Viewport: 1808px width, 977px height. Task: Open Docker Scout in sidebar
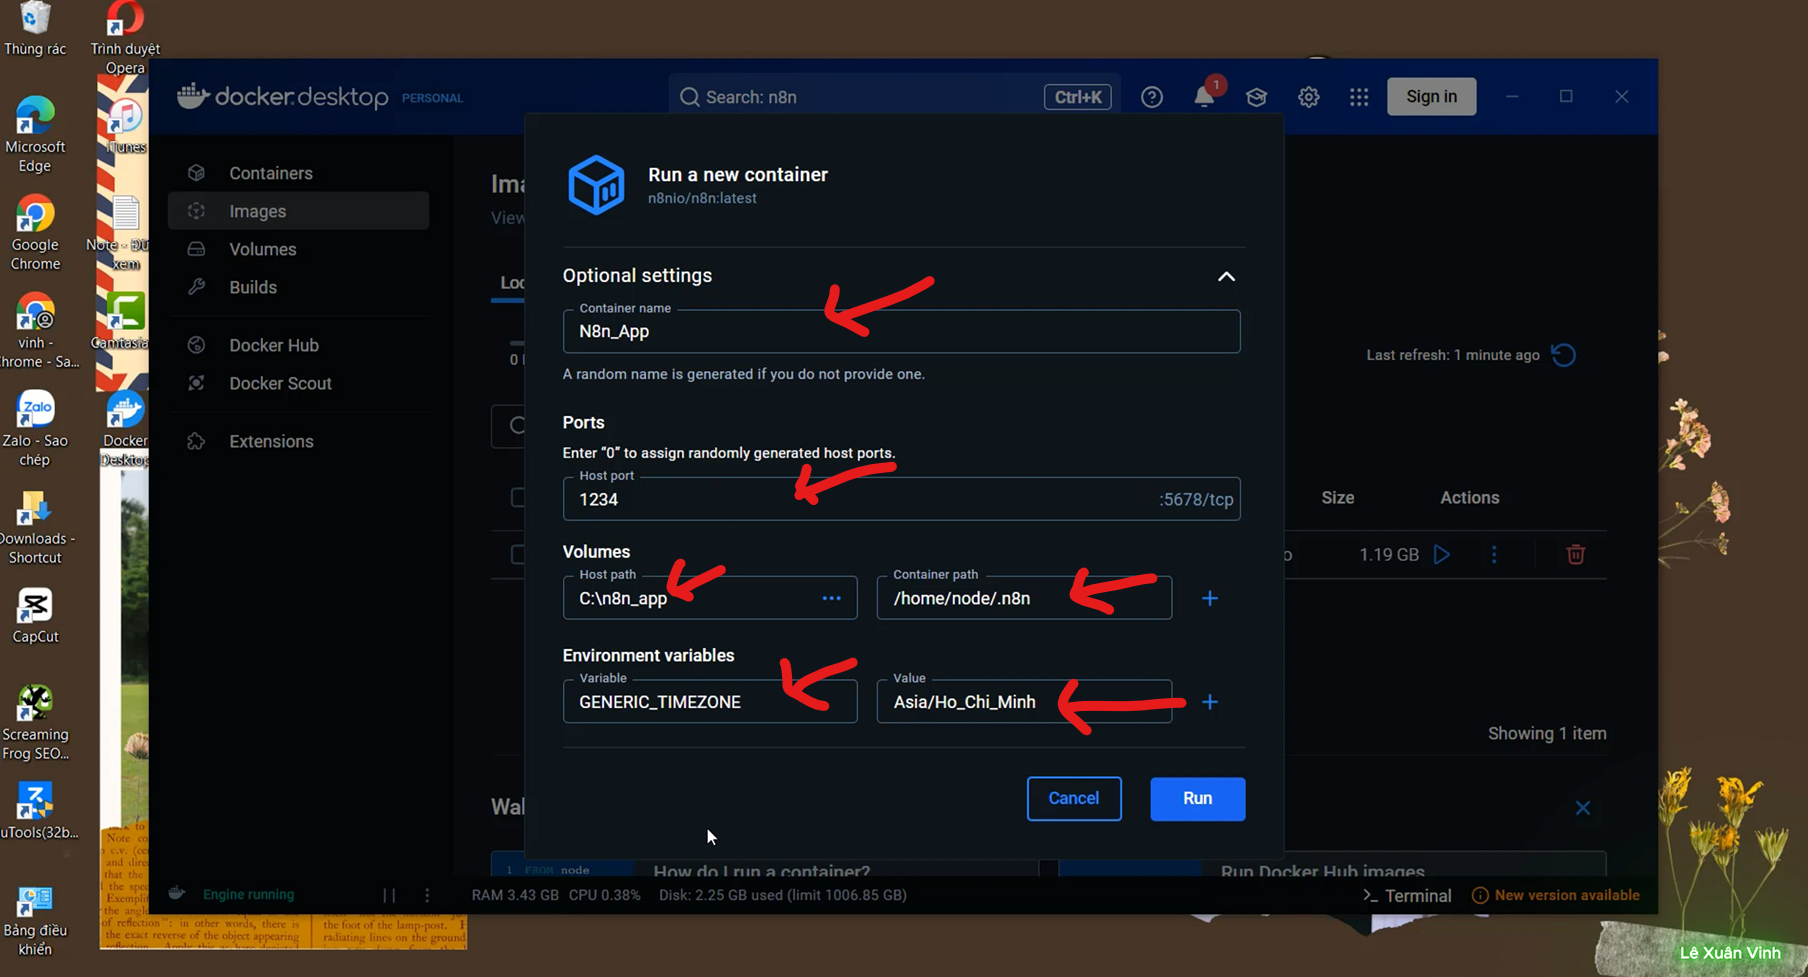298,383
